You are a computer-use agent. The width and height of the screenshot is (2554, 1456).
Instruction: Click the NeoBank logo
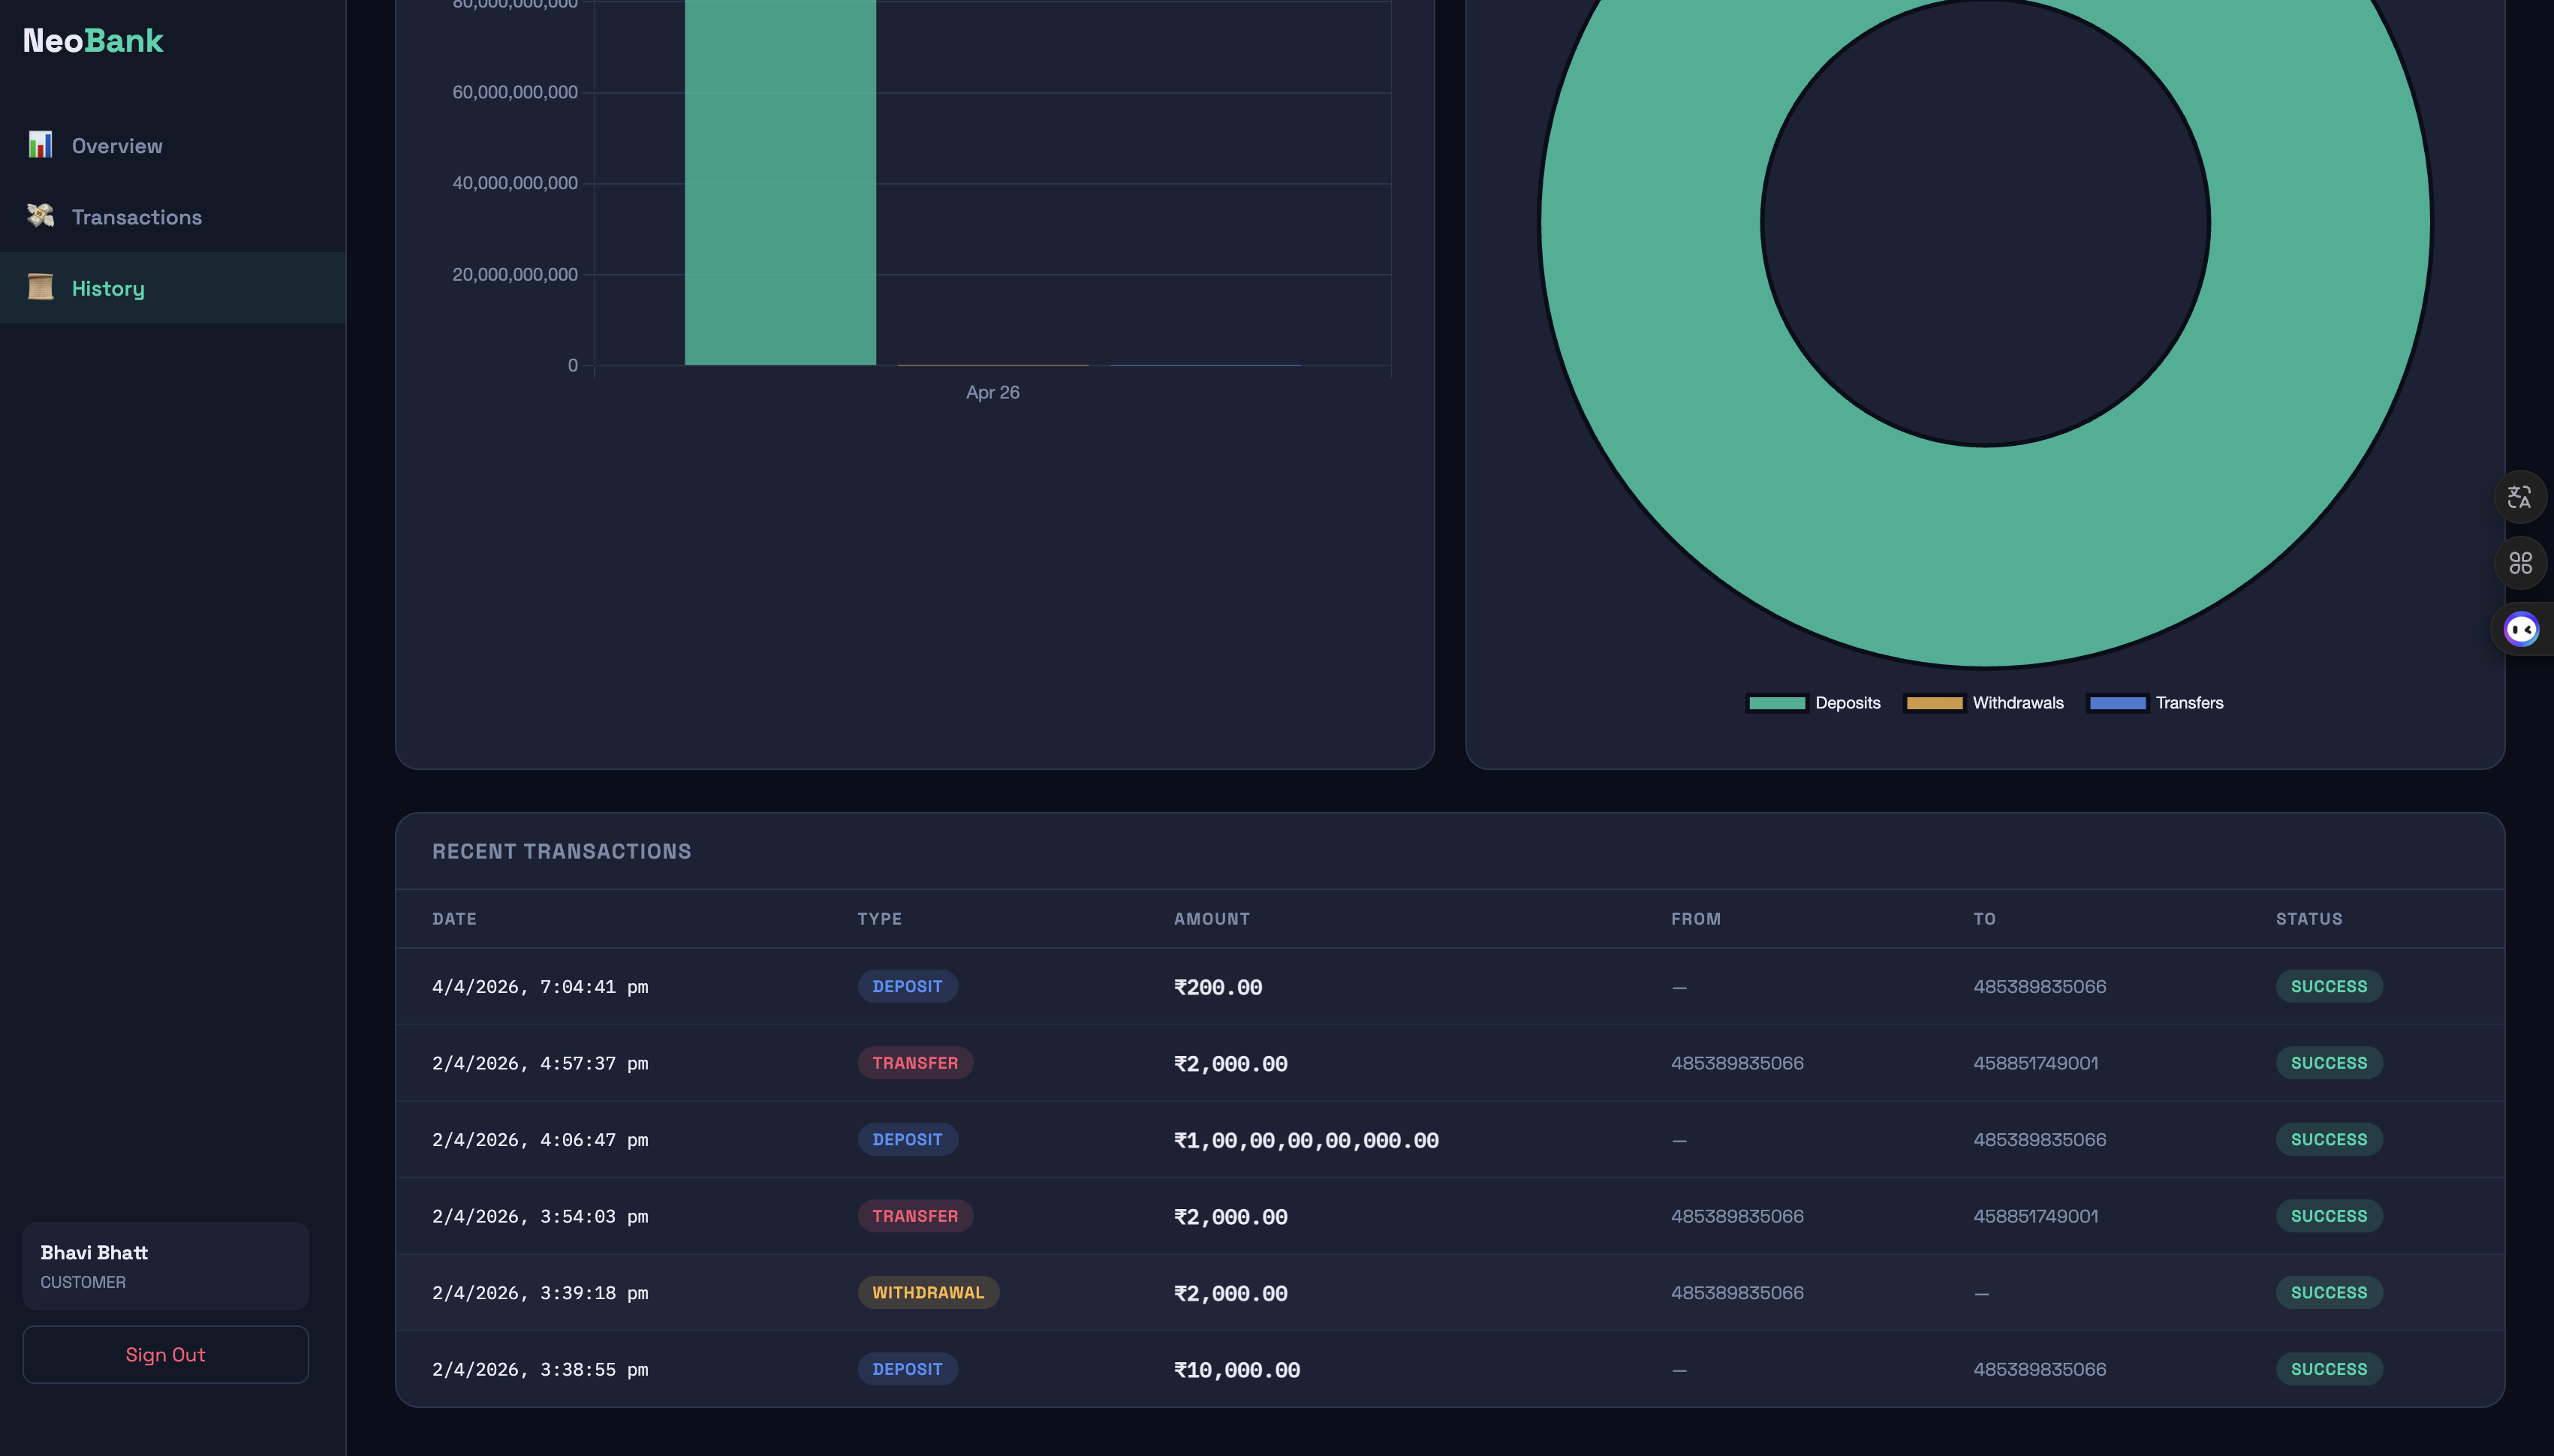point(93,41)
